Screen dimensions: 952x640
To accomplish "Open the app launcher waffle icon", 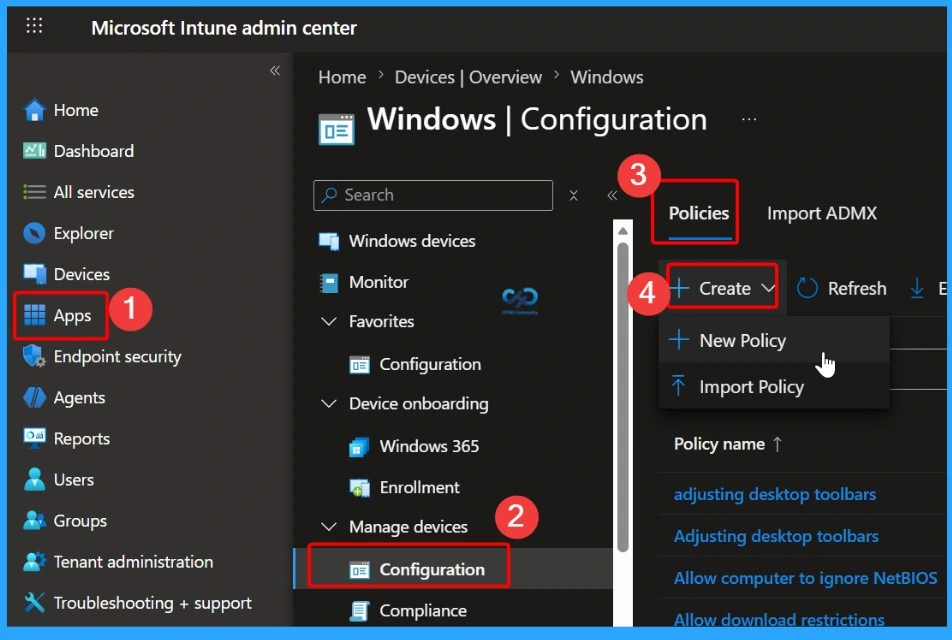I will pos(35,26).
